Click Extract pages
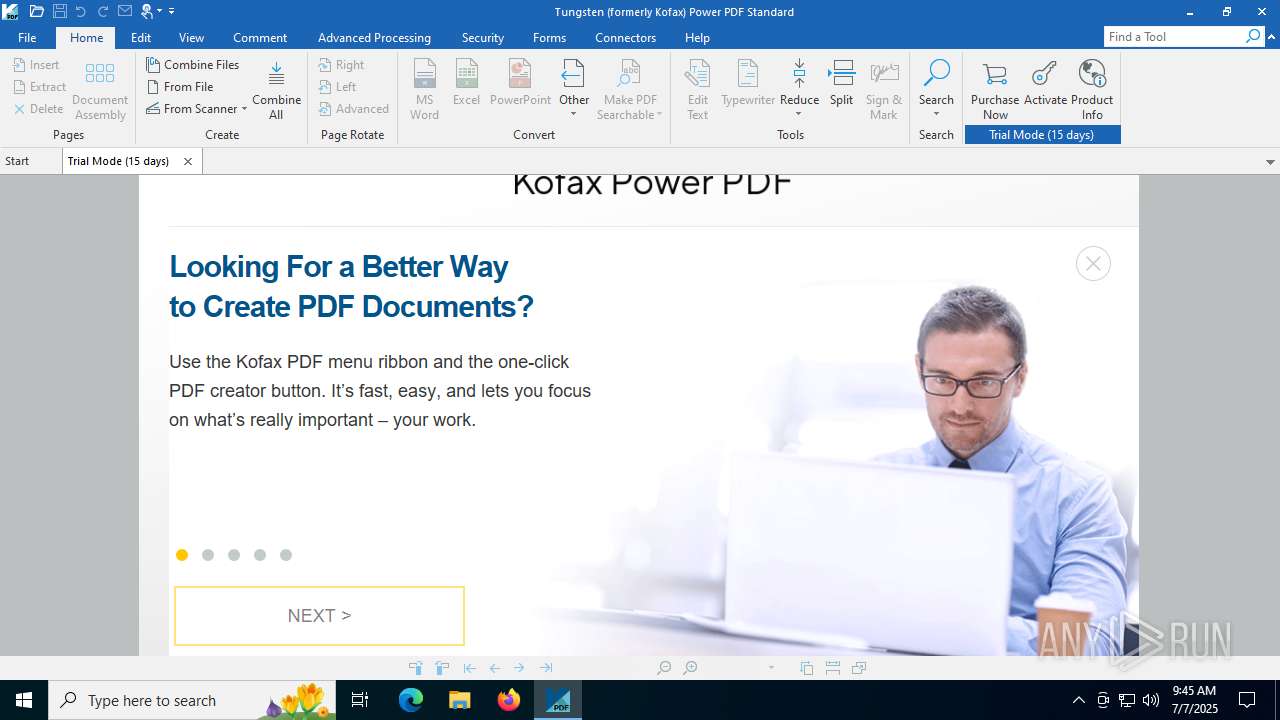 (40, 86)
